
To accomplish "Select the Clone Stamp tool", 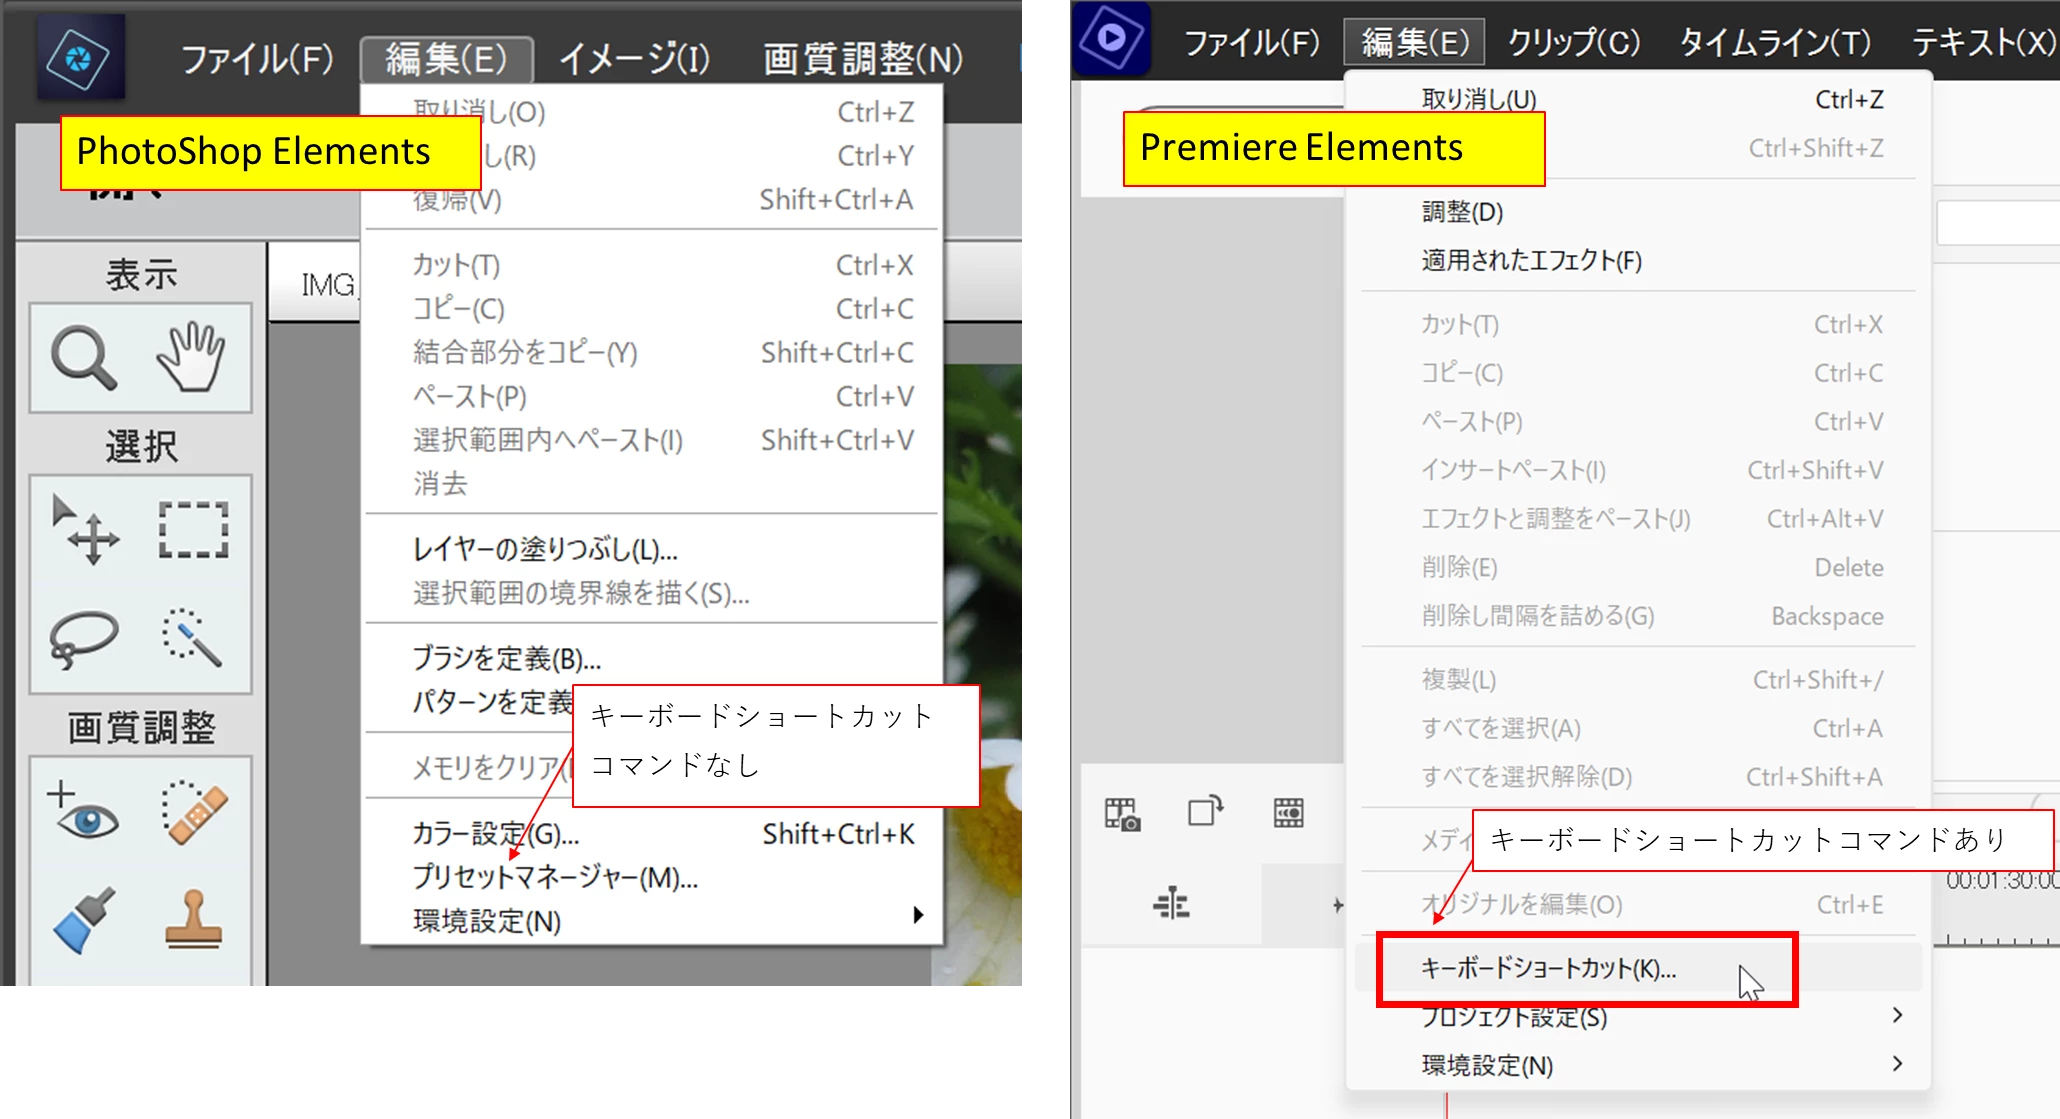I will coord(194,920).
